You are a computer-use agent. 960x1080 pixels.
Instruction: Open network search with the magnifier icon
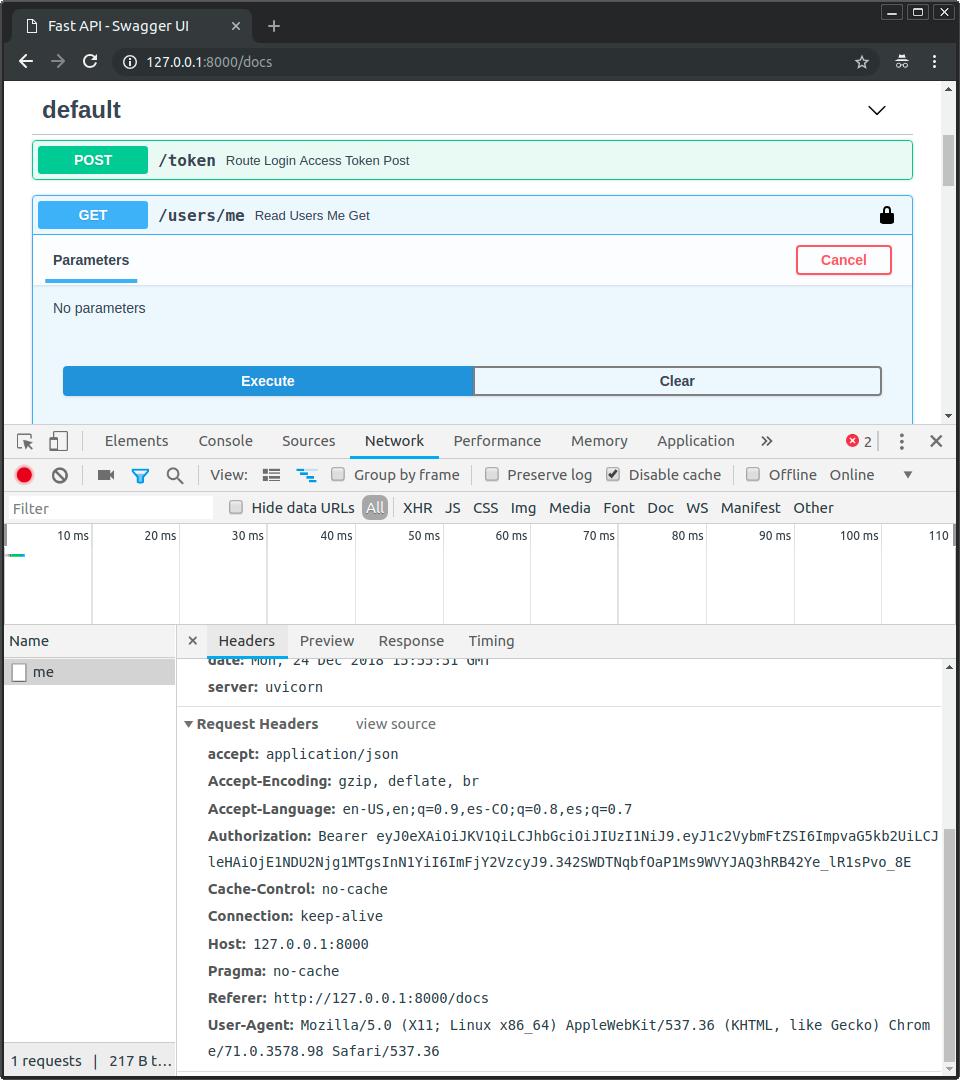[x=175, y=475]
